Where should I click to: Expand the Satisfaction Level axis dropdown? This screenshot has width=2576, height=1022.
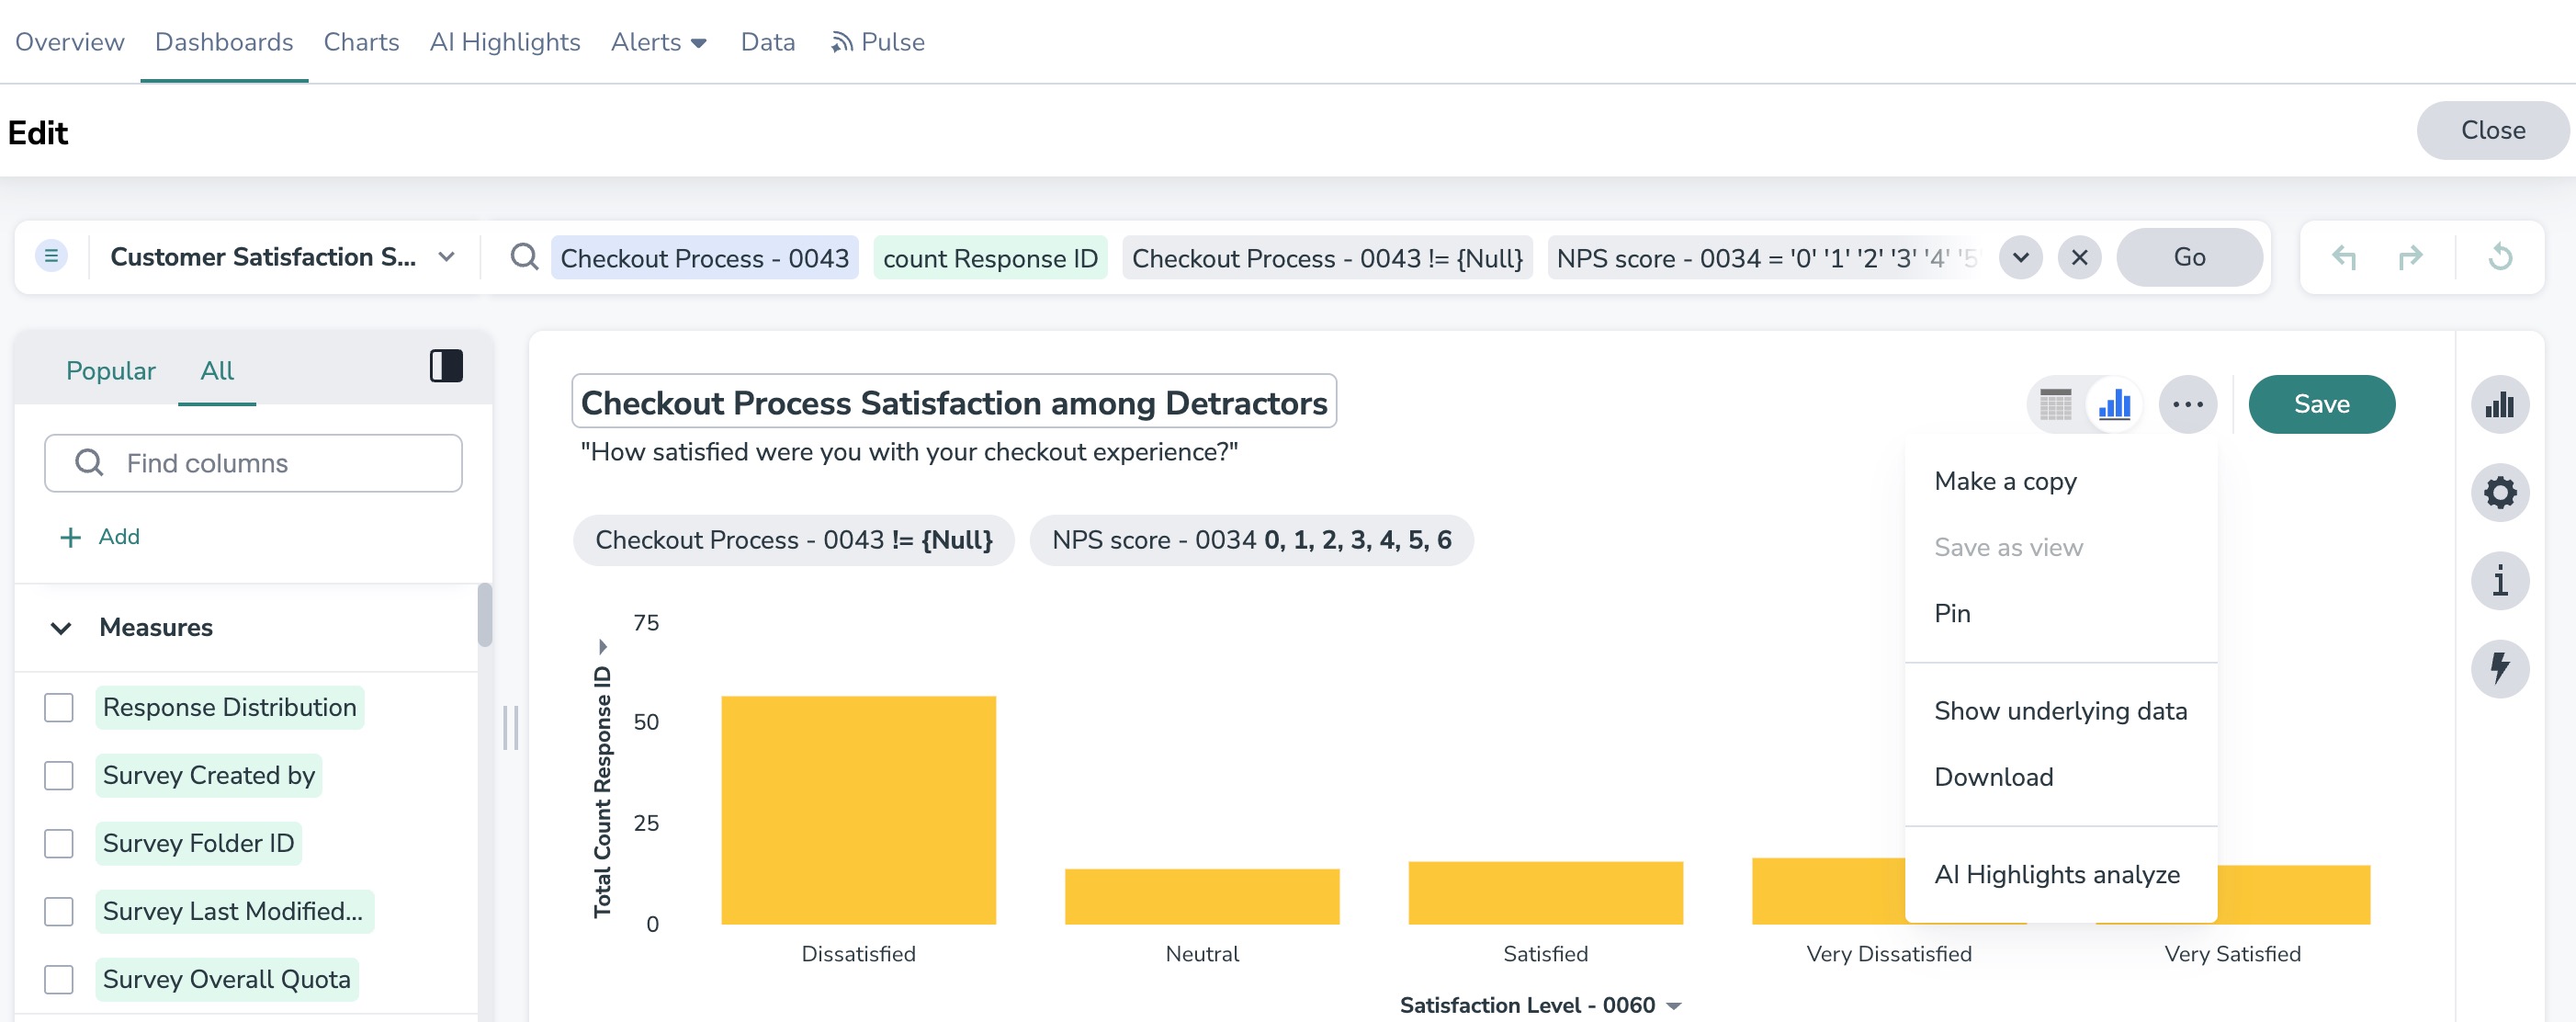click(x=1674, y=1005)
